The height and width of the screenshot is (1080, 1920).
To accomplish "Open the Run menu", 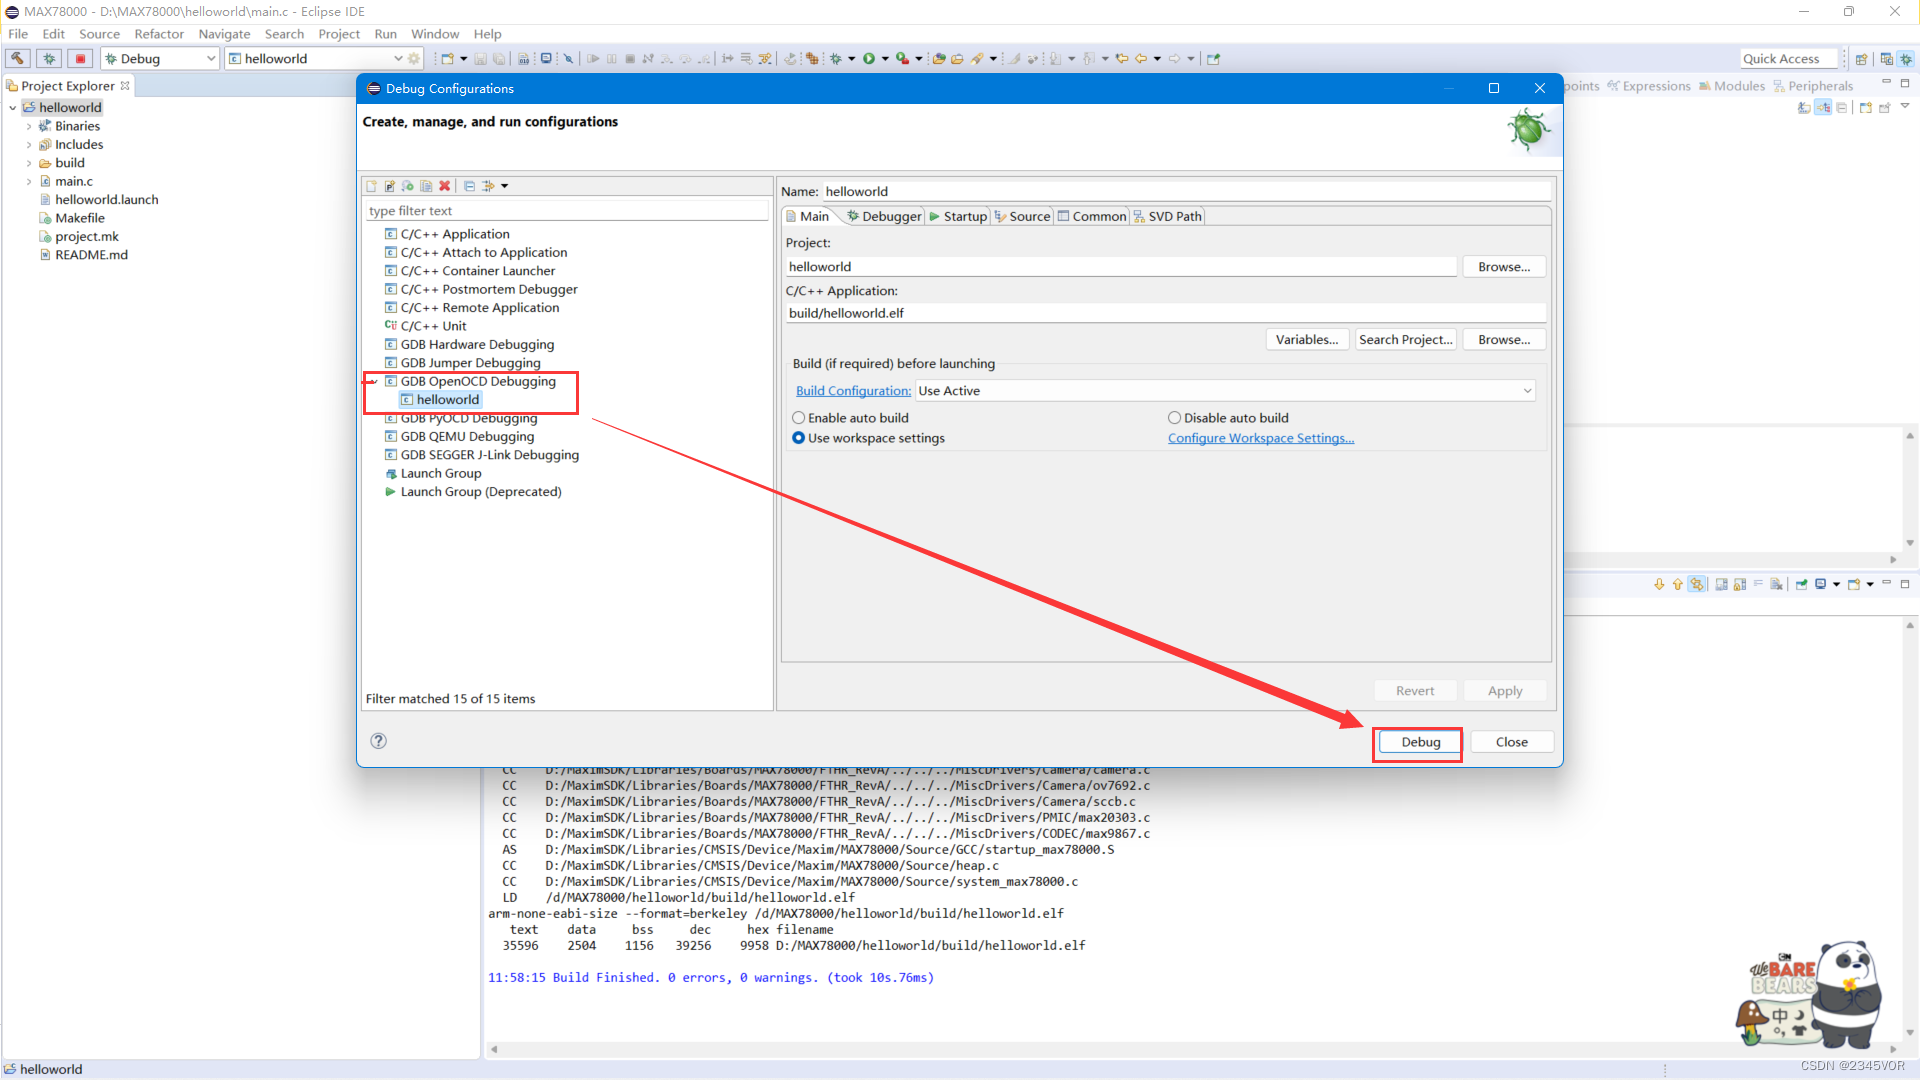I will pyautogui.click(x=385, y=34).
